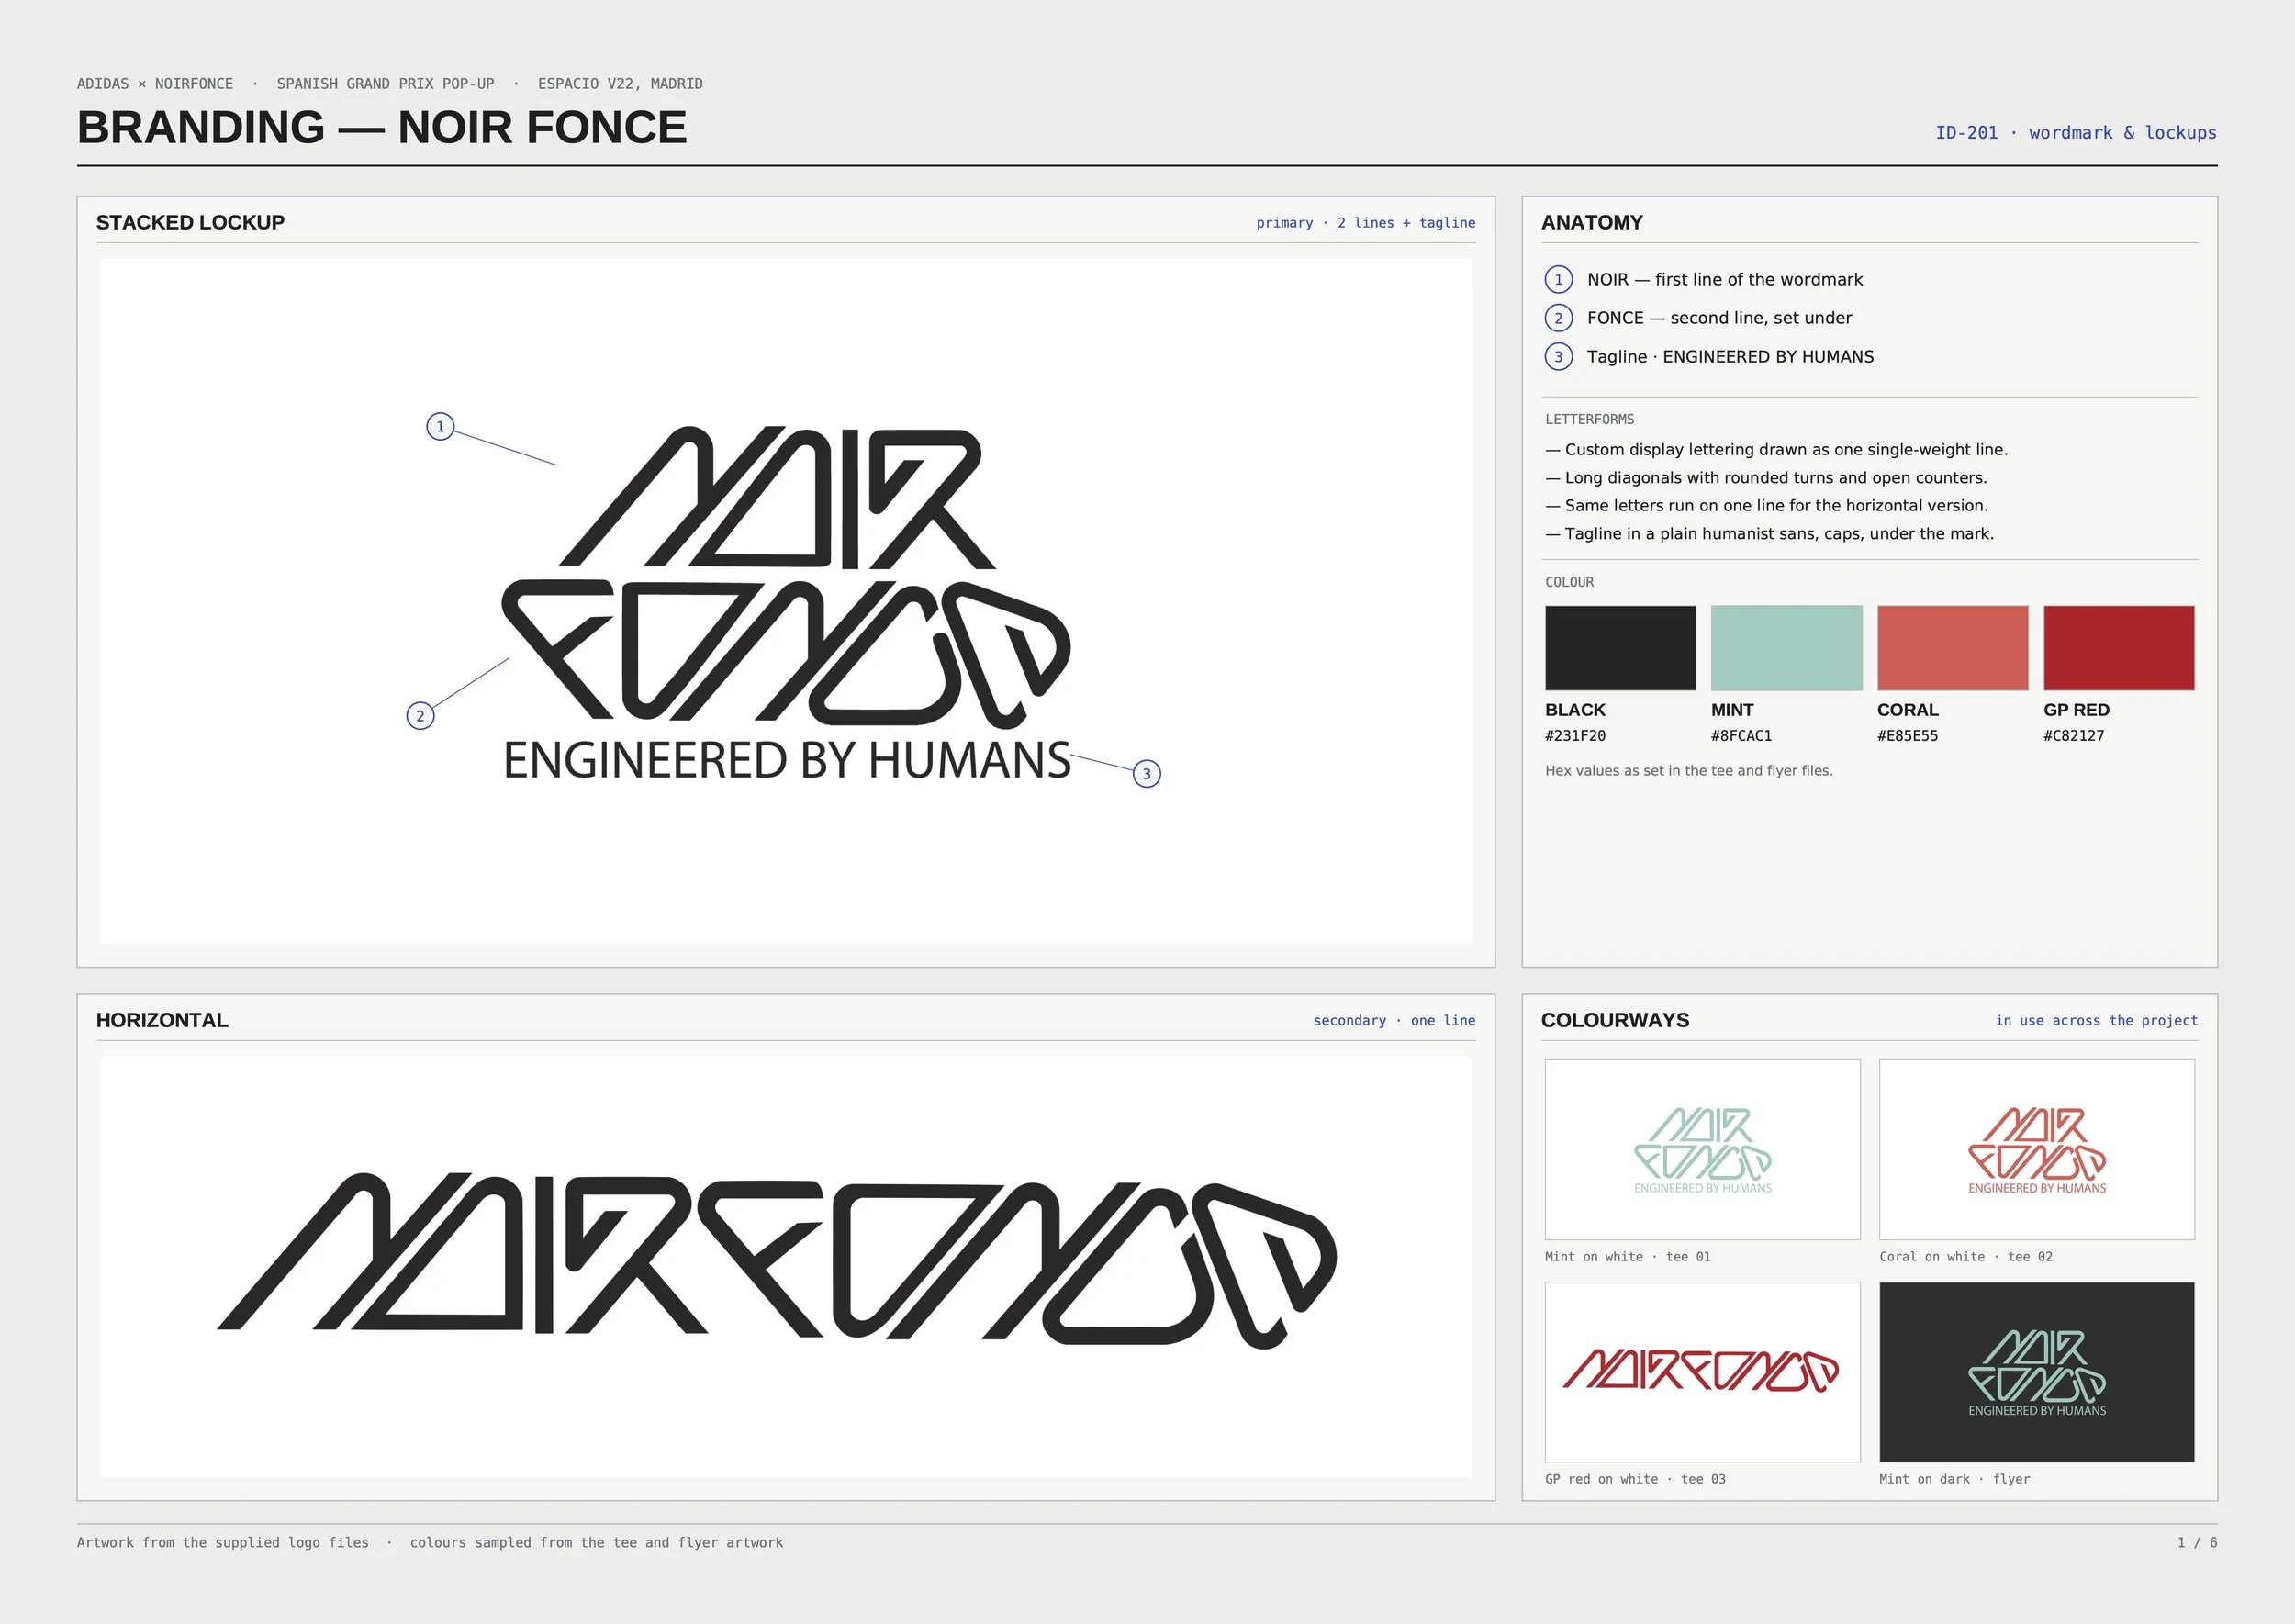Select the GP RED colour swatch
Viewport: 2295px width, 1624px height.
pyautogui.click(x=2118, y=647)
